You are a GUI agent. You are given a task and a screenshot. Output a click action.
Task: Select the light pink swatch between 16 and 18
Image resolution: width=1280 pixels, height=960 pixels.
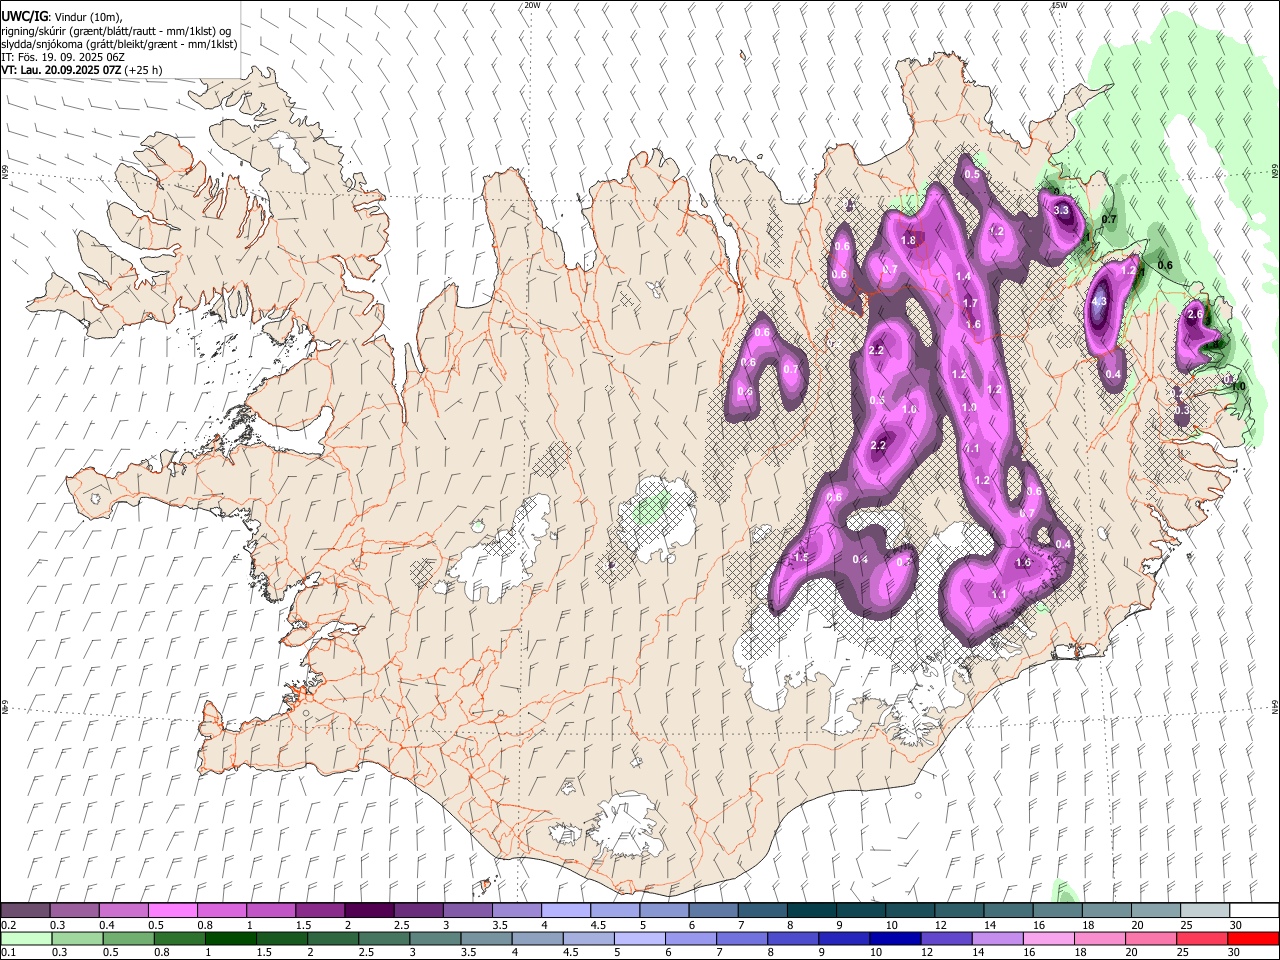pos(1047,938)
